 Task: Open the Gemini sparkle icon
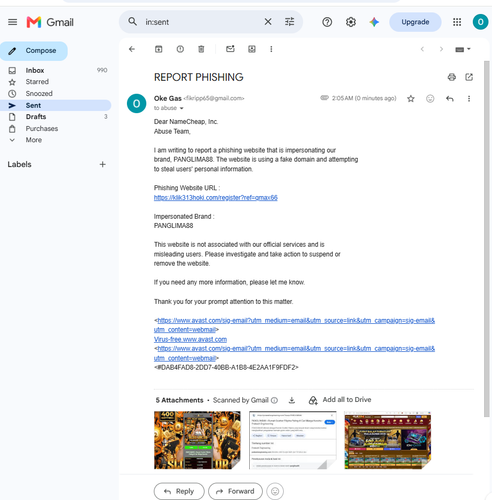point(374,22)
